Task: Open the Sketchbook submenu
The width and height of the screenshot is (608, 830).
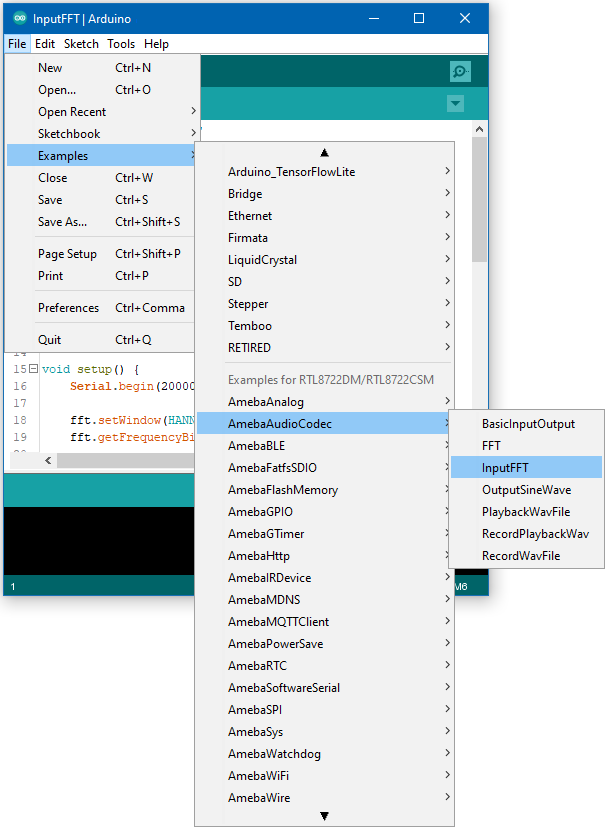Action: coord(69,134)
